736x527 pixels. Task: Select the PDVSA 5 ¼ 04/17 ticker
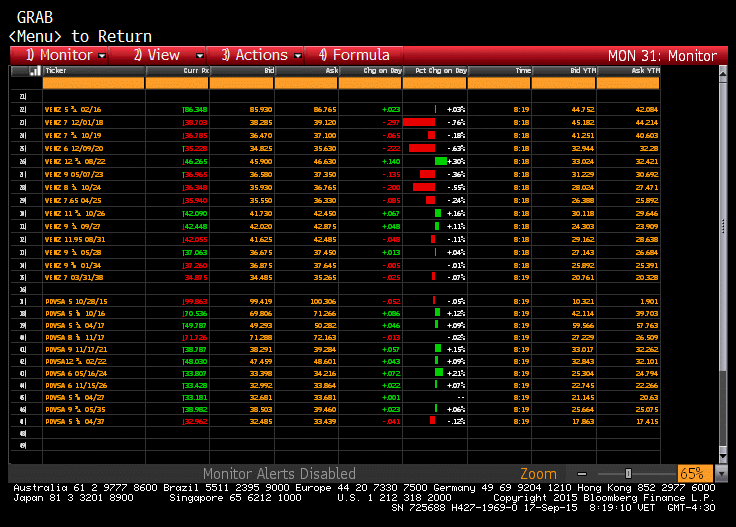(75, 326)
